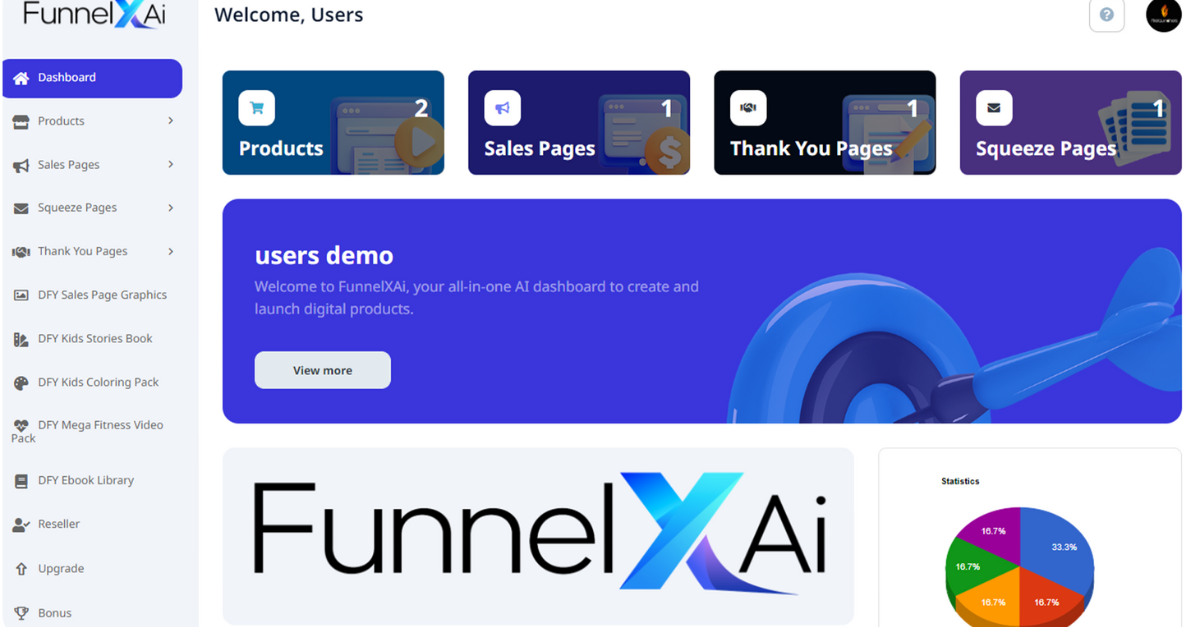Click the DFY Mega Fitness heart icon
Screen dimensions: 1200x627
pyautogui.click(x=21, y=425)
